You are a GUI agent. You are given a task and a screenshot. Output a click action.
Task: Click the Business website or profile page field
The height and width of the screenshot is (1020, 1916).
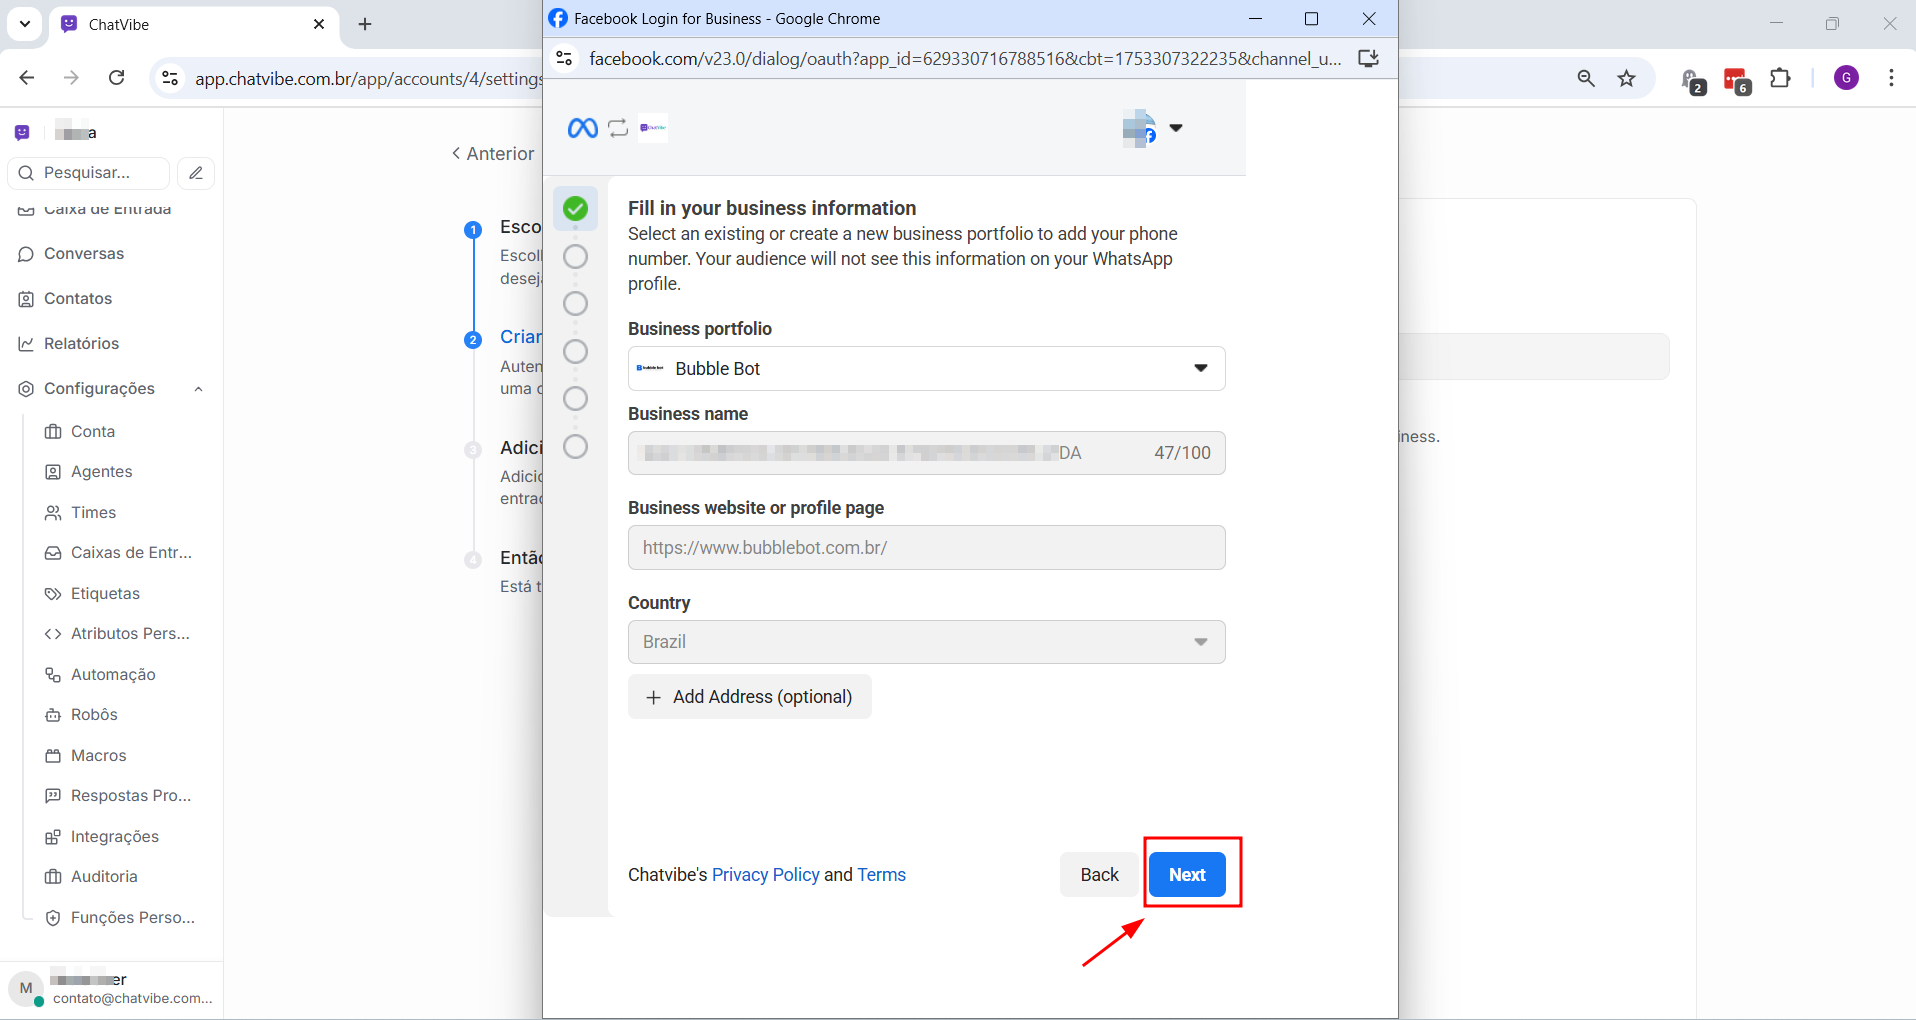[x=926, y=547]
